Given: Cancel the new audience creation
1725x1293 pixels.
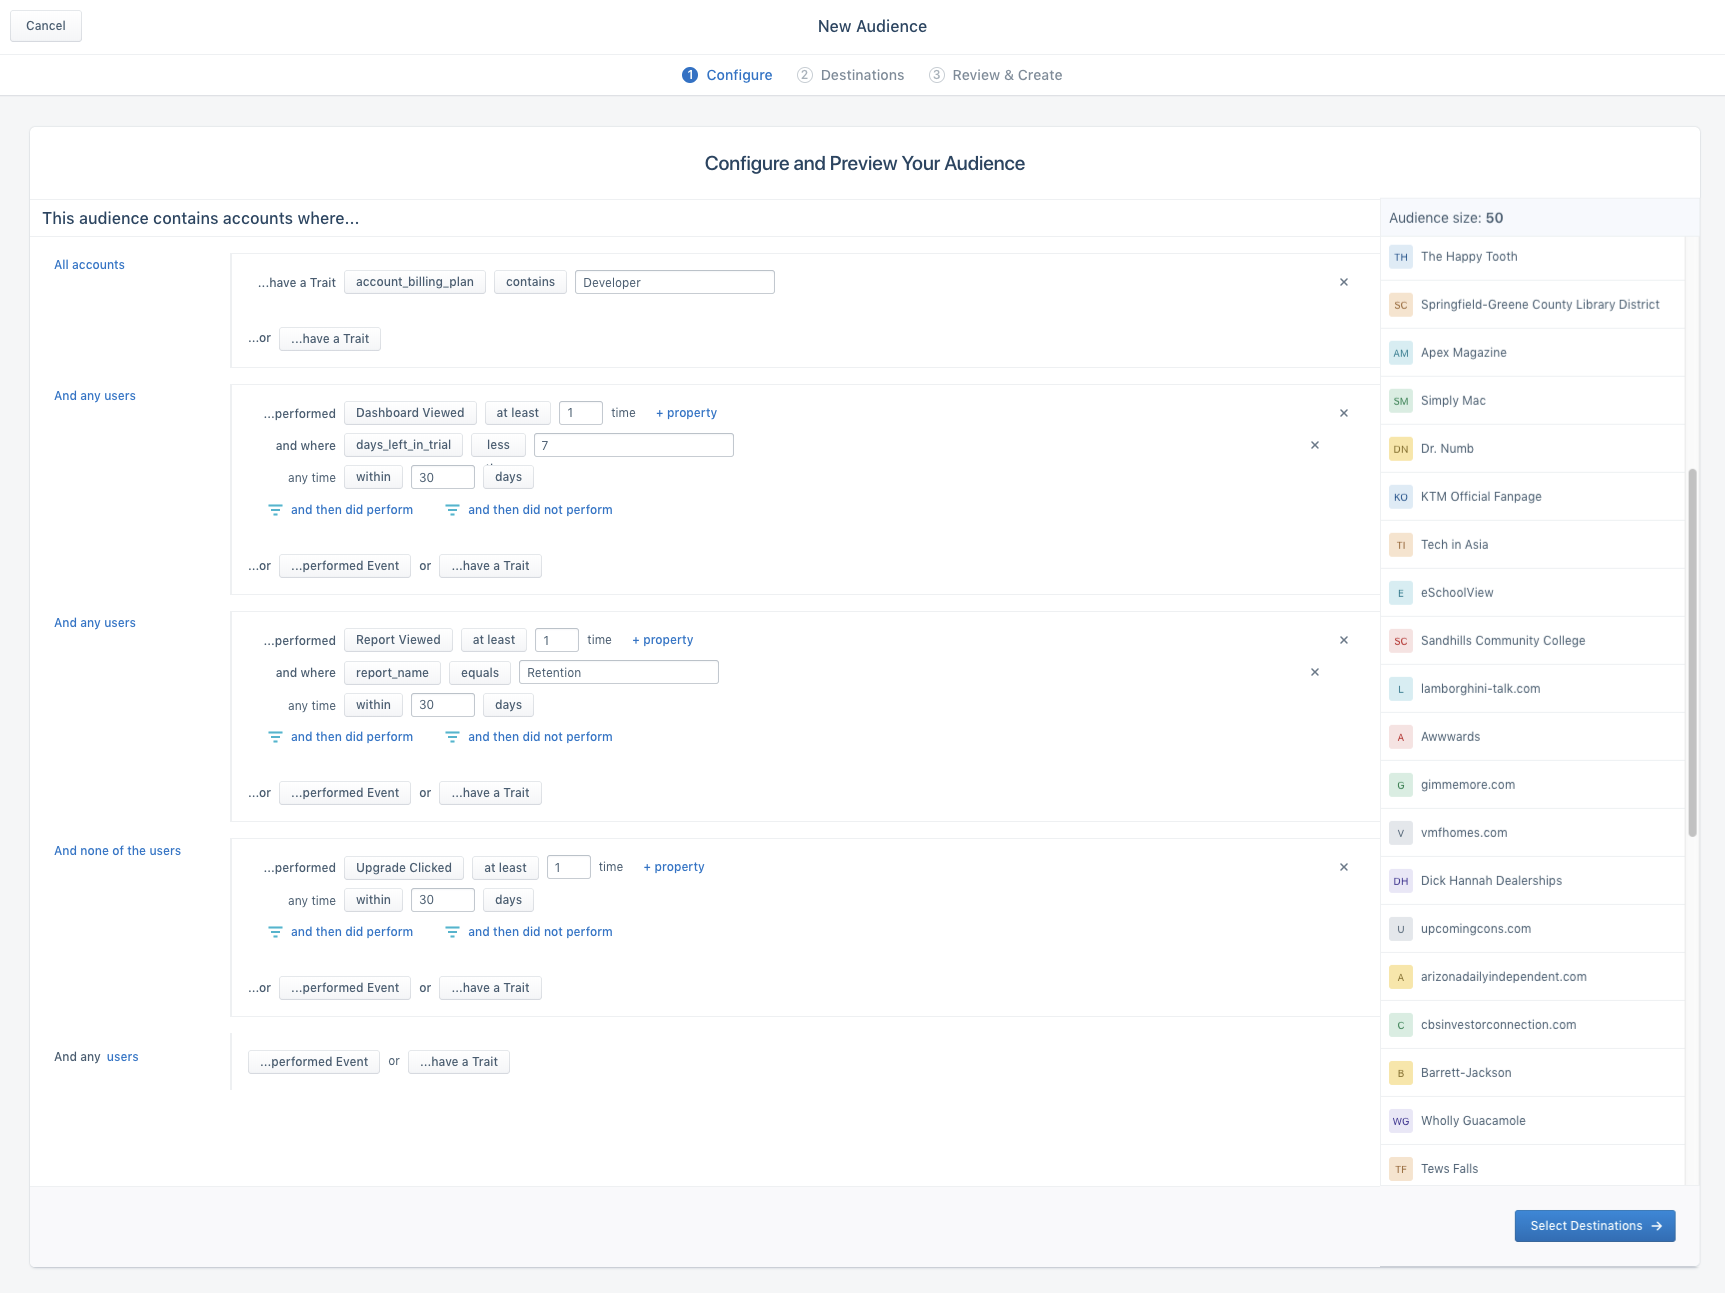Looking at the screenshot, I should [x=46, y=26].
